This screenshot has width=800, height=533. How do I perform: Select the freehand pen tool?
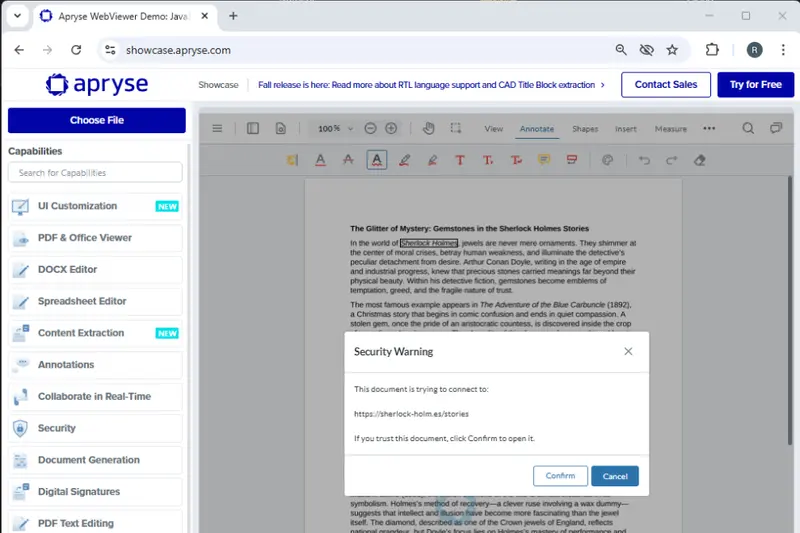coord(405,160)
